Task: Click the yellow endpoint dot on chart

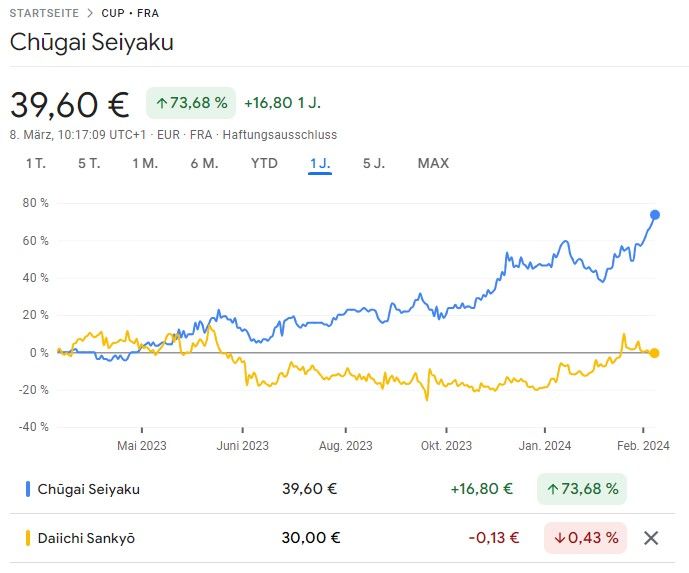Action: point(654,353)
